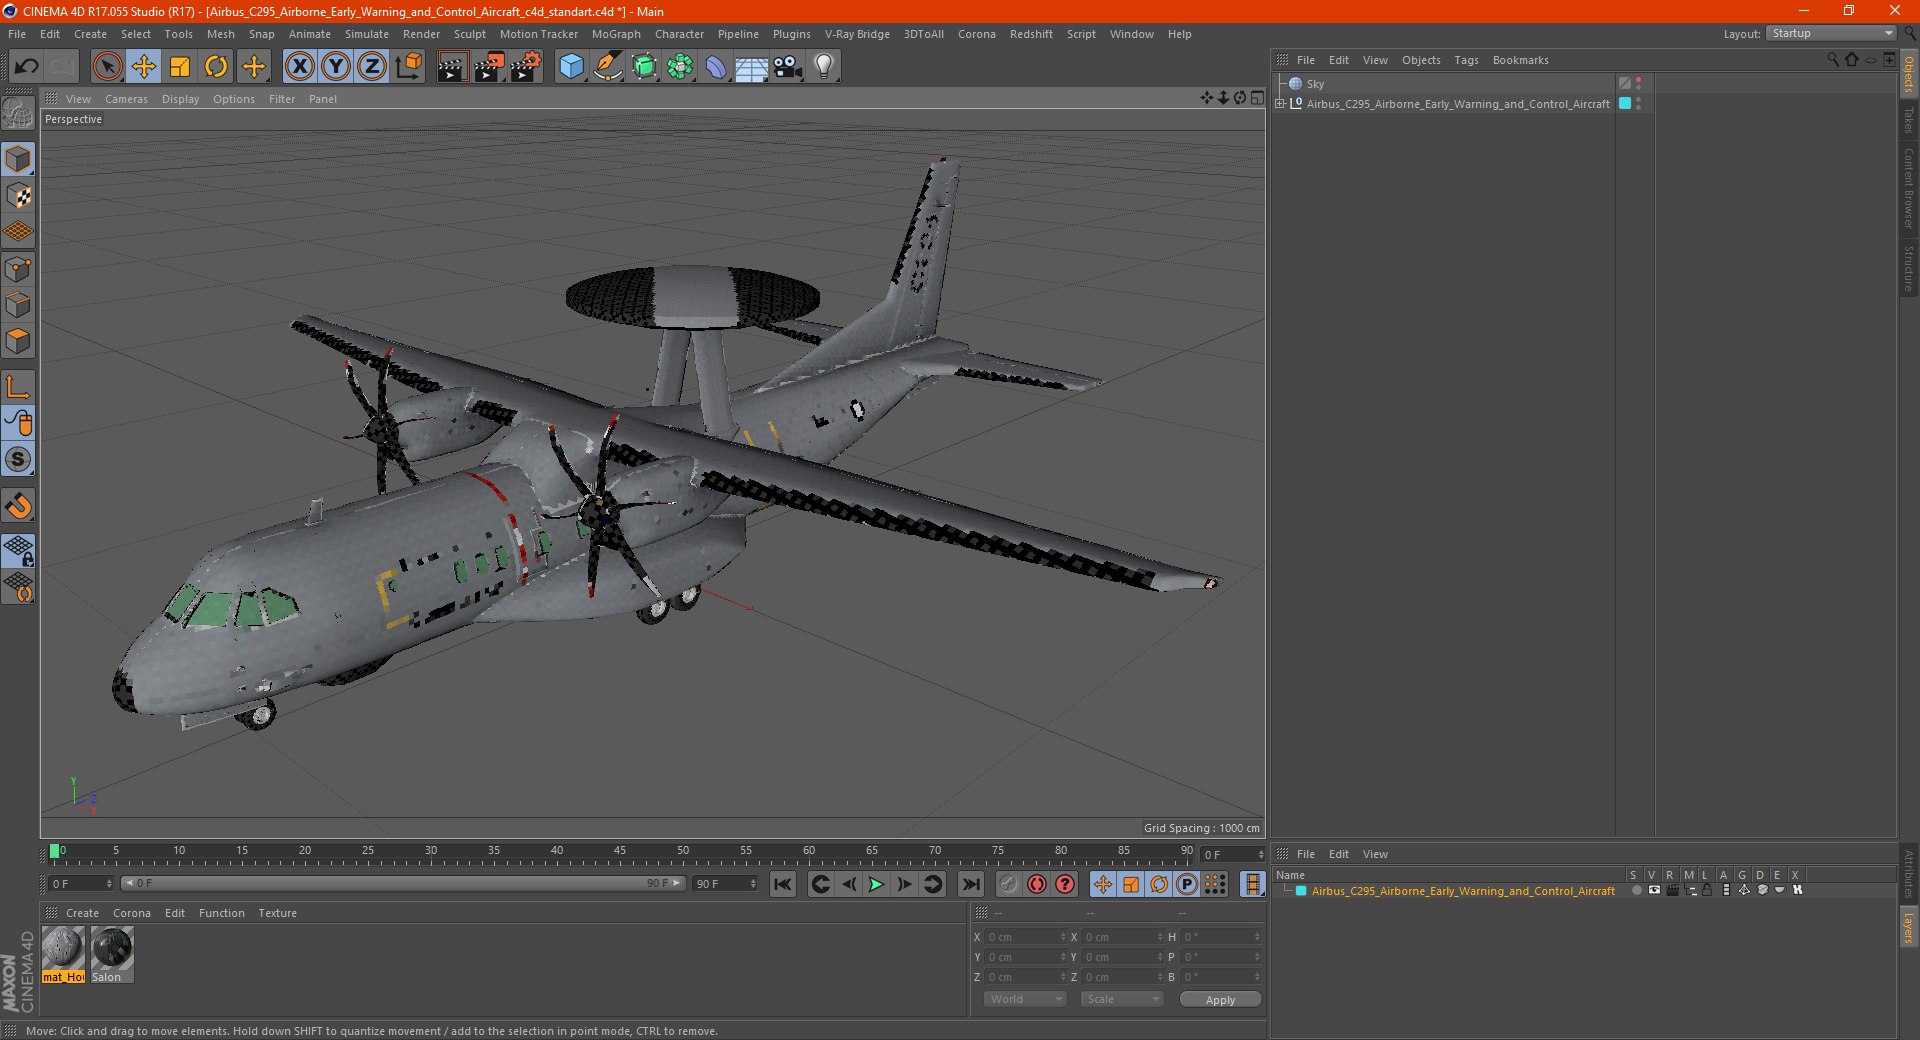Click Render View clapperboard icon
This screenshot has height=1040, width=1920.
[452, 67]
